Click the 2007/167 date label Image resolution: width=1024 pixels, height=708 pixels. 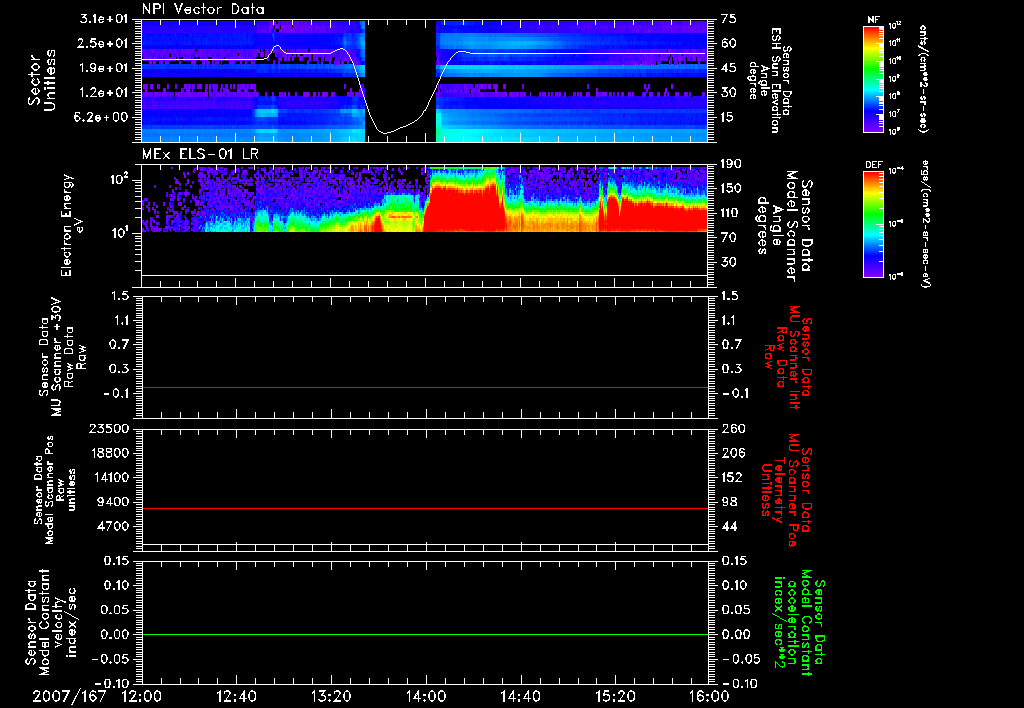[x=69, y=696]
